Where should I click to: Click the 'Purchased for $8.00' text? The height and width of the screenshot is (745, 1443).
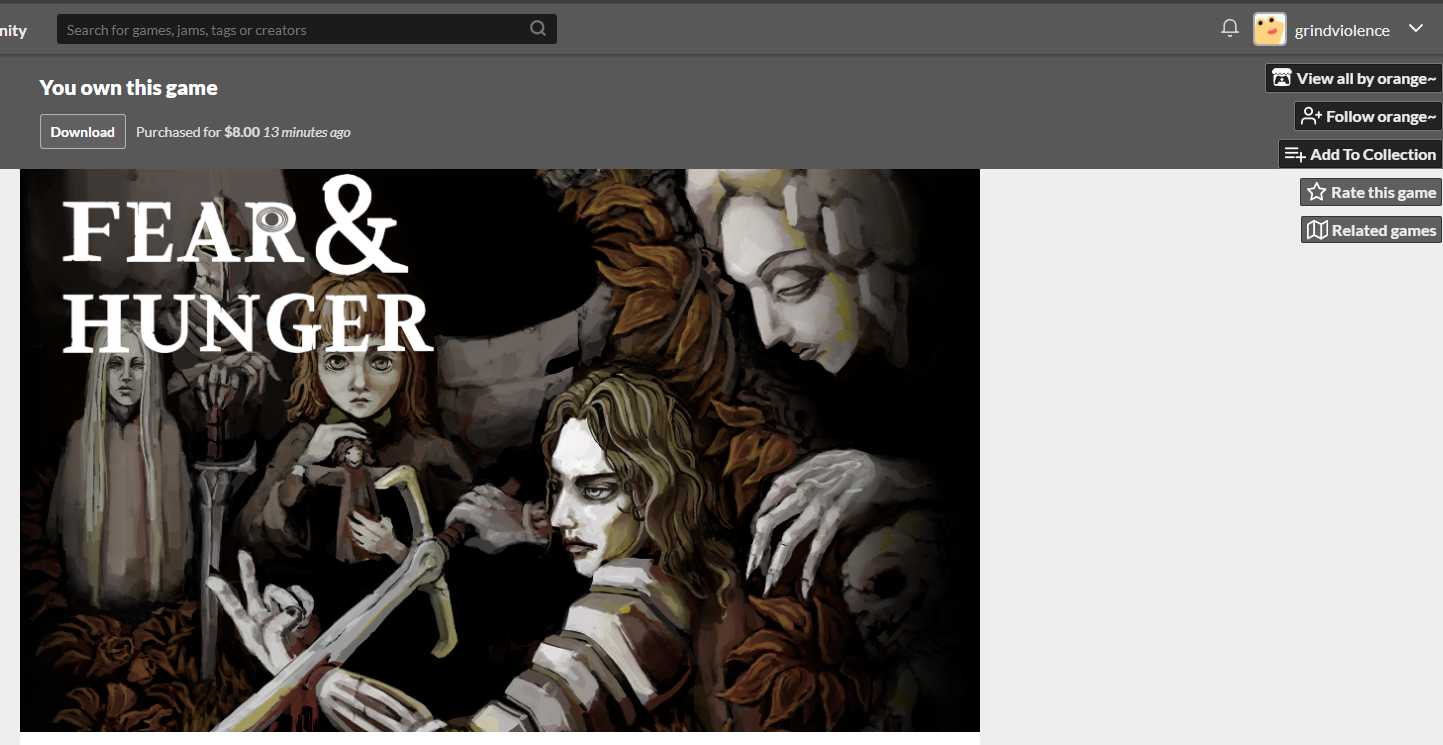click(x=198, y=132)
